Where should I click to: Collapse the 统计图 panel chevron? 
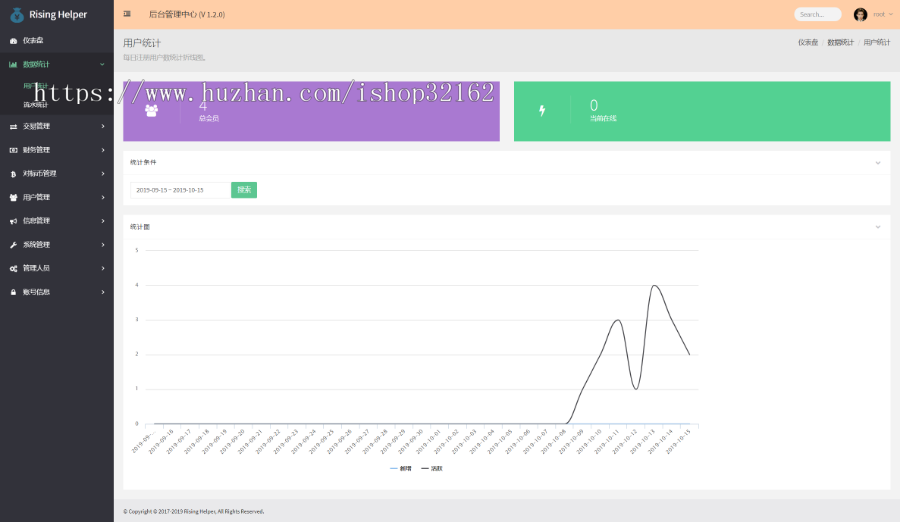(x=878, y=227)
